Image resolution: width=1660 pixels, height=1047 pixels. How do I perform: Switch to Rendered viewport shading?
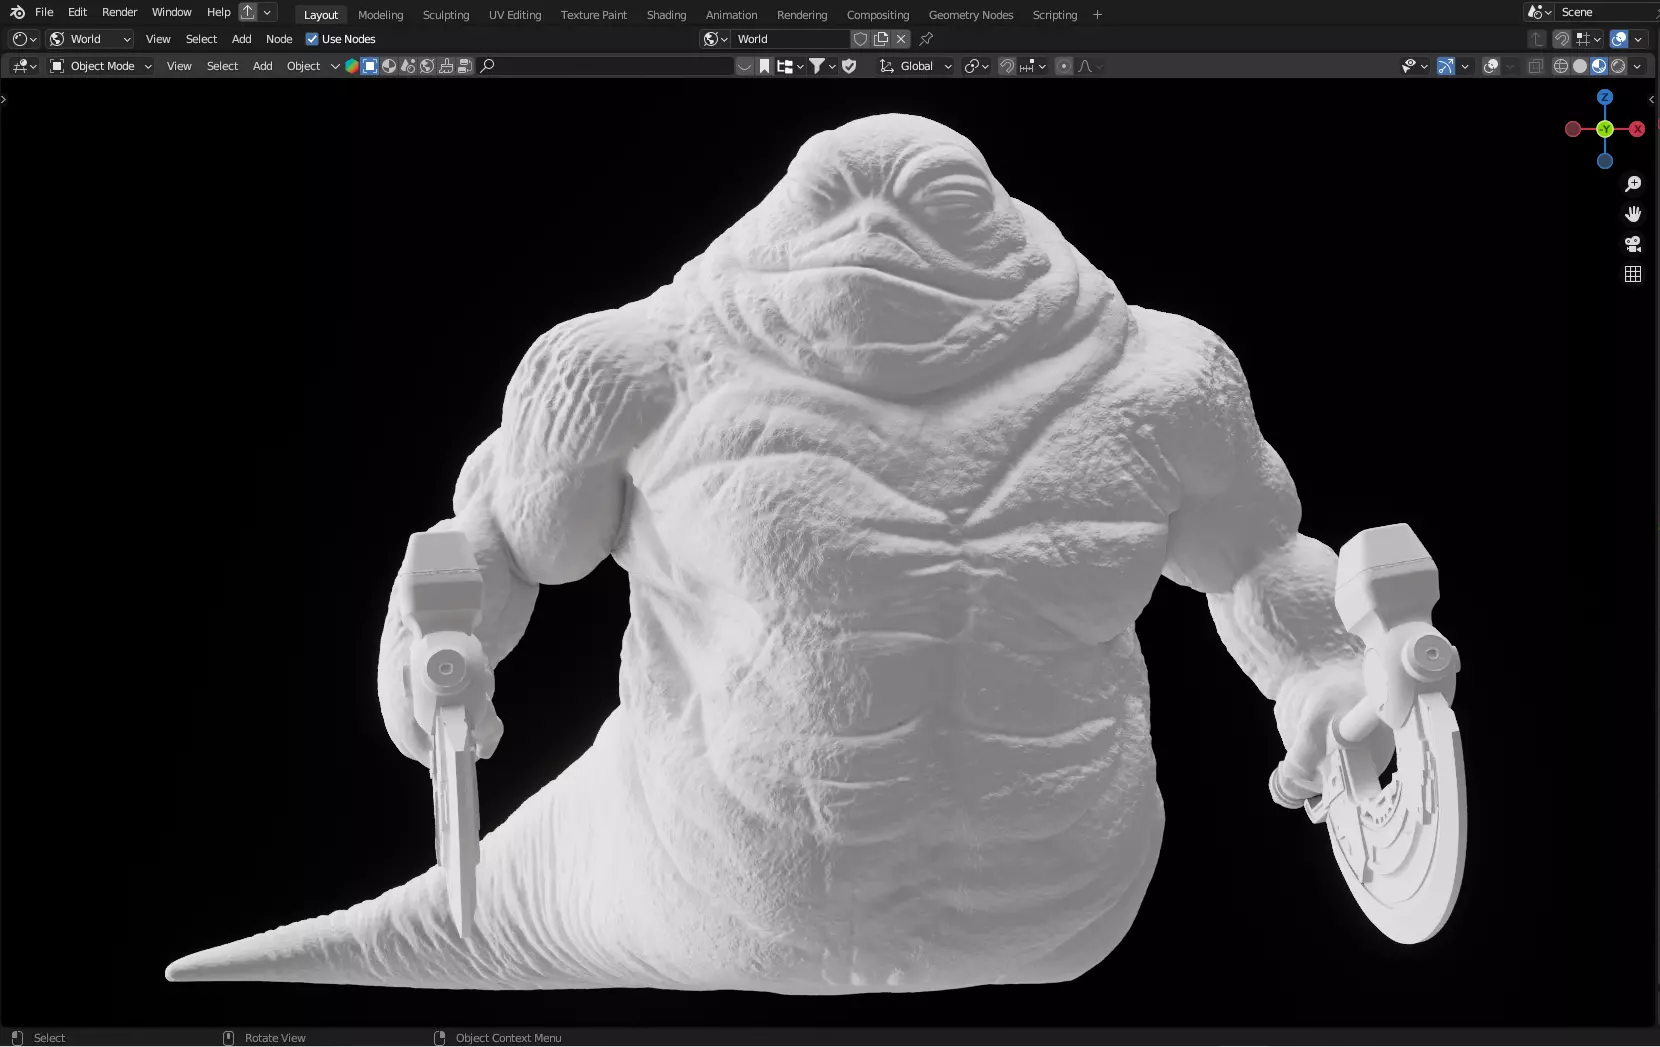[1618, 66]
